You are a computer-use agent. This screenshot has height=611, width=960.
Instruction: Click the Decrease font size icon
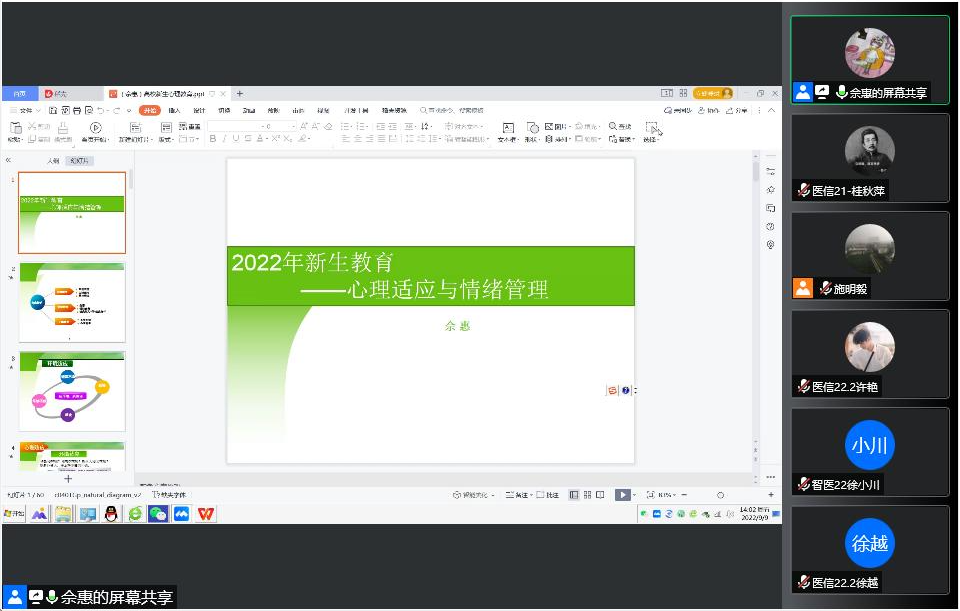(316, 126)
